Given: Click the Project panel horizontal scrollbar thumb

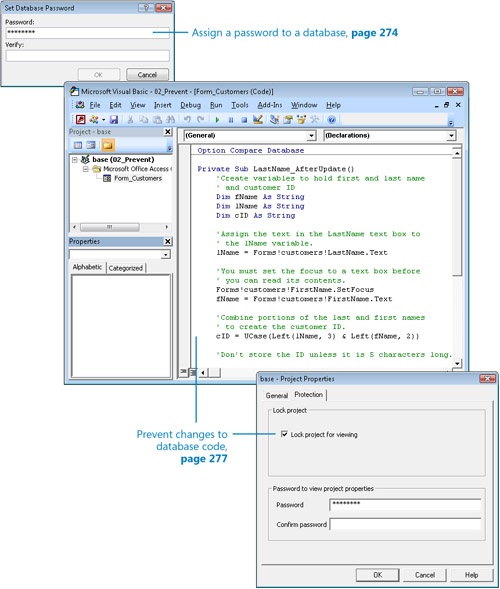Looking at the screenshot, I should [110, 227].
